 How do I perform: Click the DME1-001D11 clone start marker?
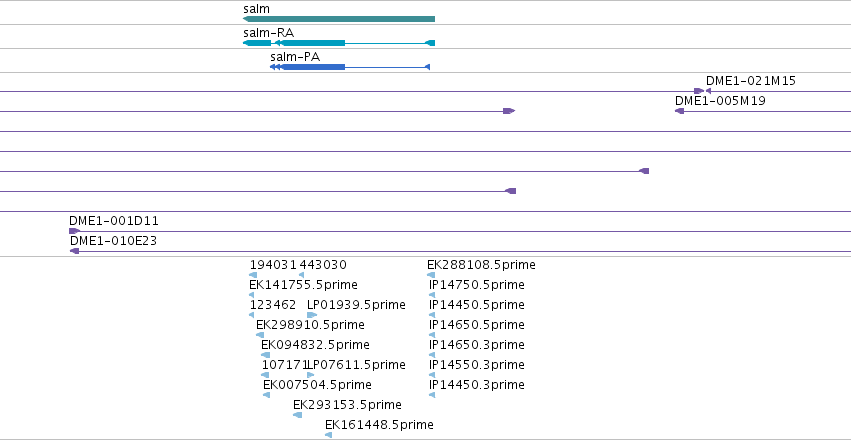click(x=74, y=231)
